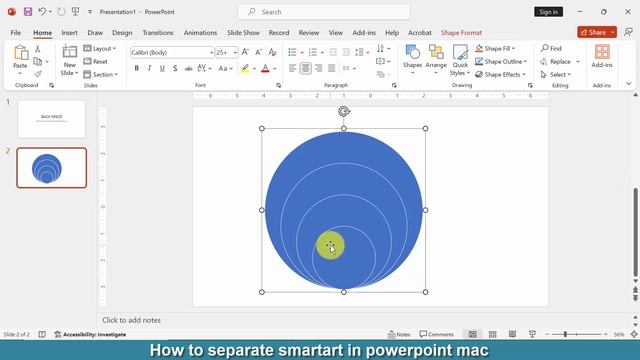Viewport: 640px width, 360px height.
Task: Open the Transitions tab
Action: click(158, 33)
